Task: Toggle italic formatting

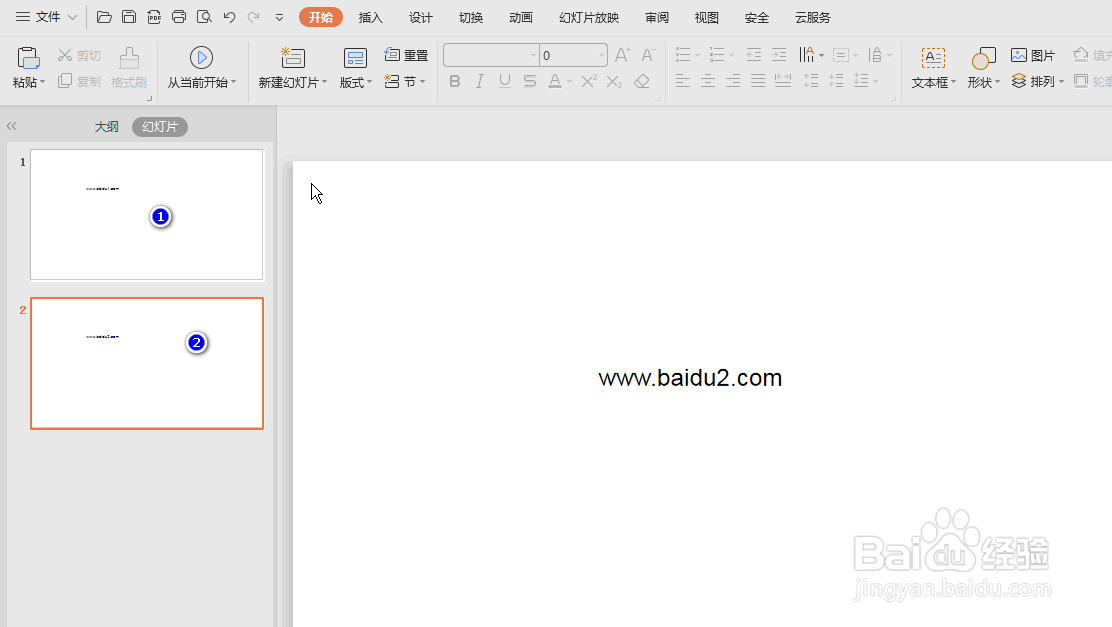Action: [x=479, y=82]
